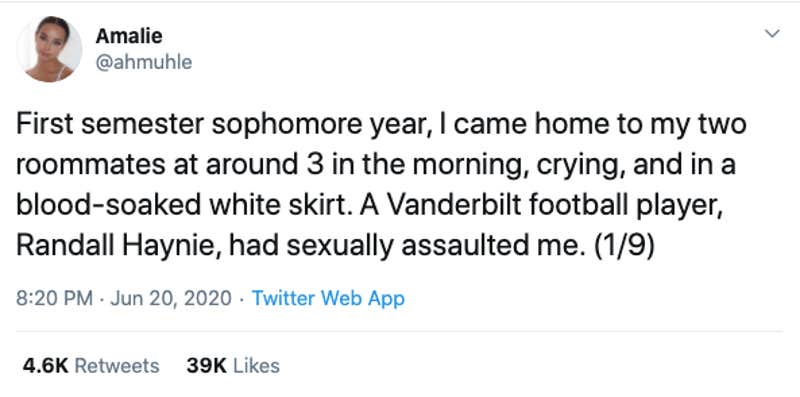The image size is (800, 397).
Task: Open Amalie's profile picture
Action: 49,49
